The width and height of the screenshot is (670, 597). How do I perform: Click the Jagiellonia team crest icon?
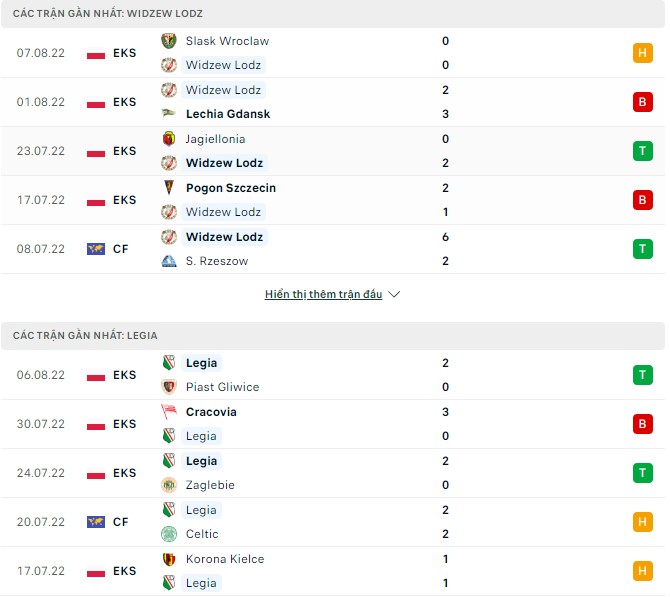pyautogui.click(x=168, y=139)
